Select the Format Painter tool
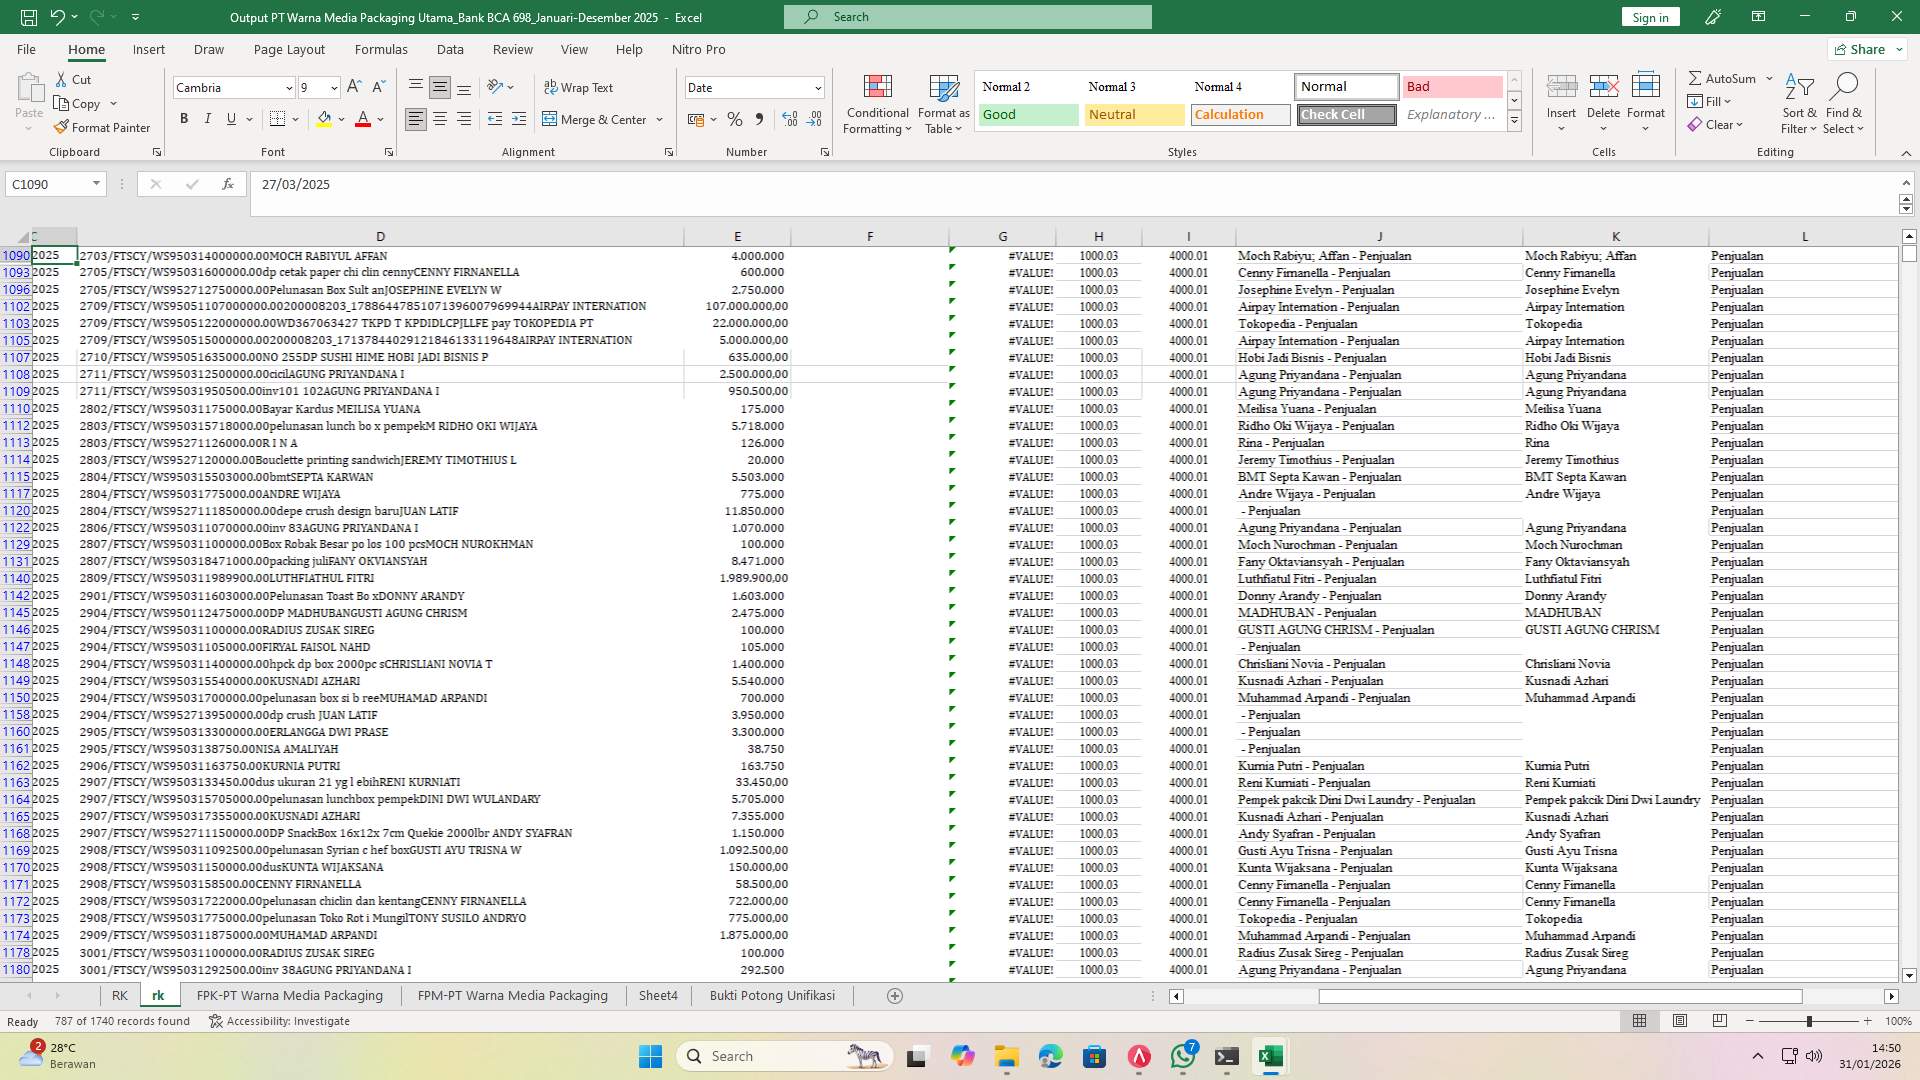1920x1080 pixels. (x=103, y=127)
